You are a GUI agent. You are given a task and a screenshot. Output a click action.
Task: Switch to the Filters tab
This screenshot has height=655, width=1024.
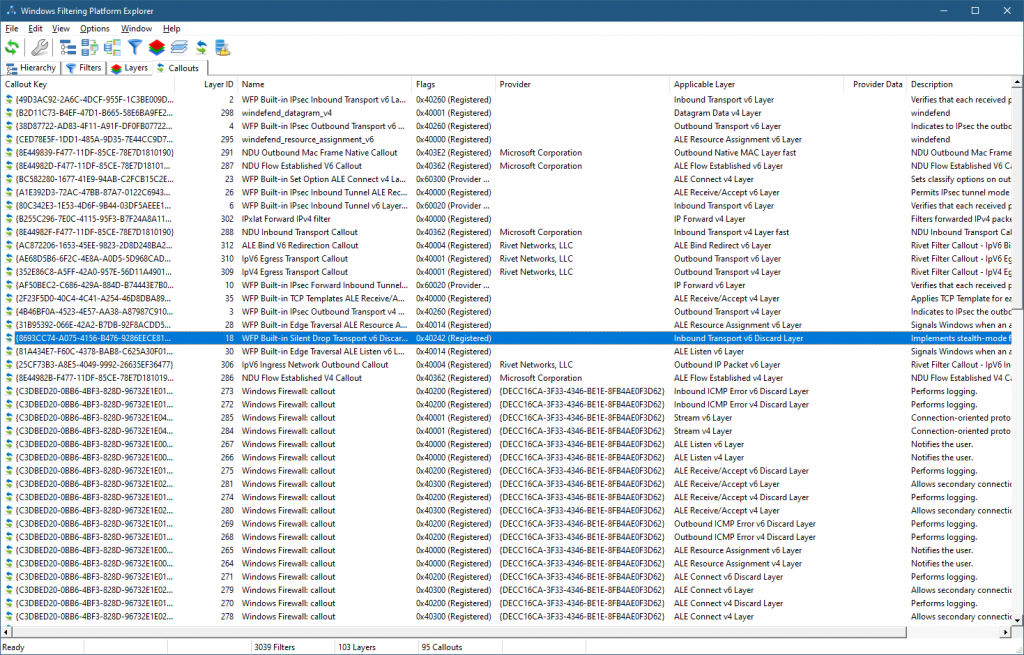84,68
